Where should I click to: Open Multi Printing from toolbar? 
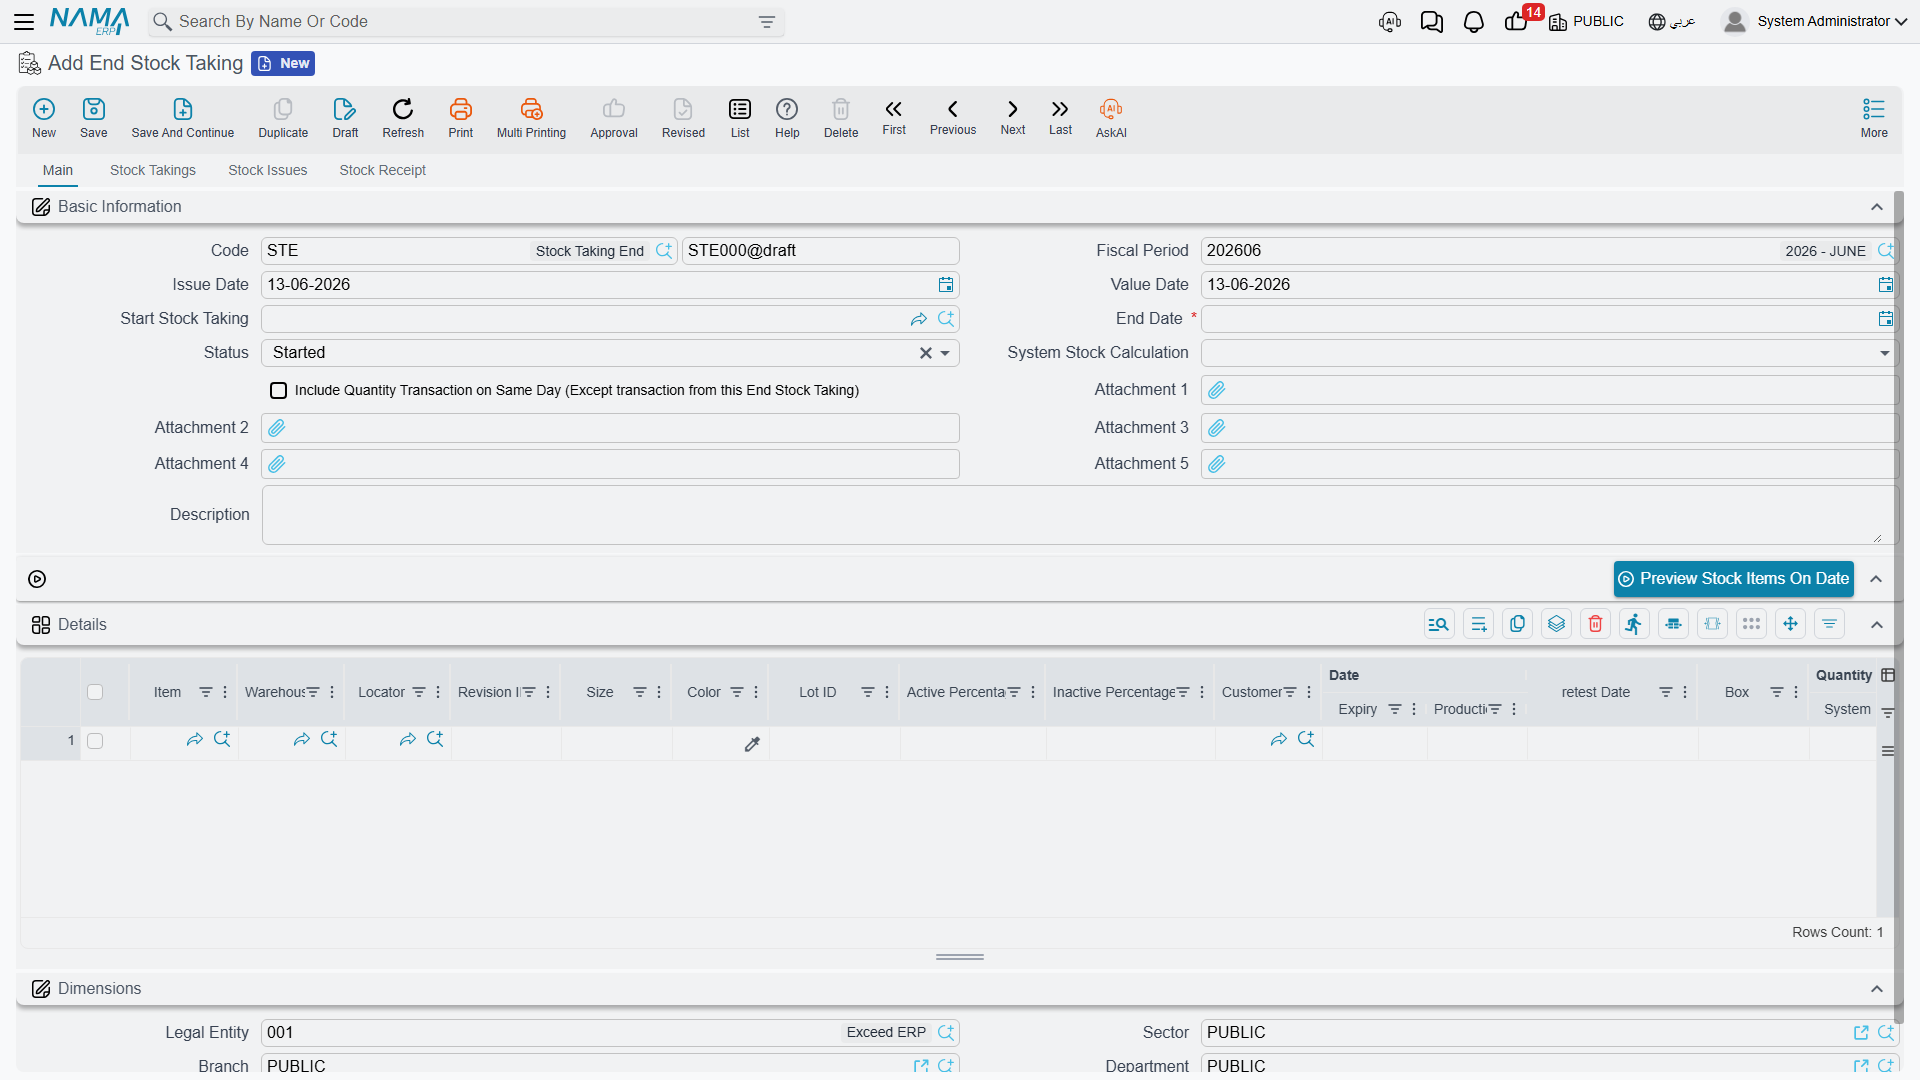(x=531, y=118)
